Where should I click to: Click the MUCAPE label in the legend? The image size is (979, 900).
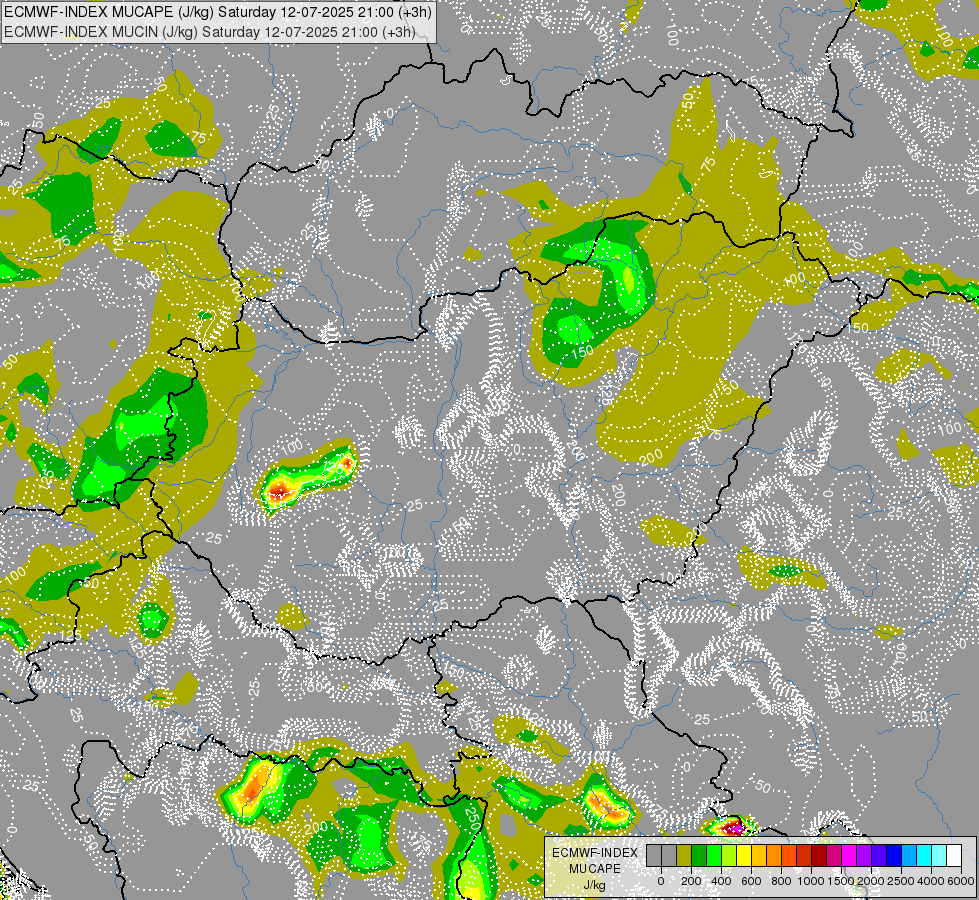tap(595, 869)
